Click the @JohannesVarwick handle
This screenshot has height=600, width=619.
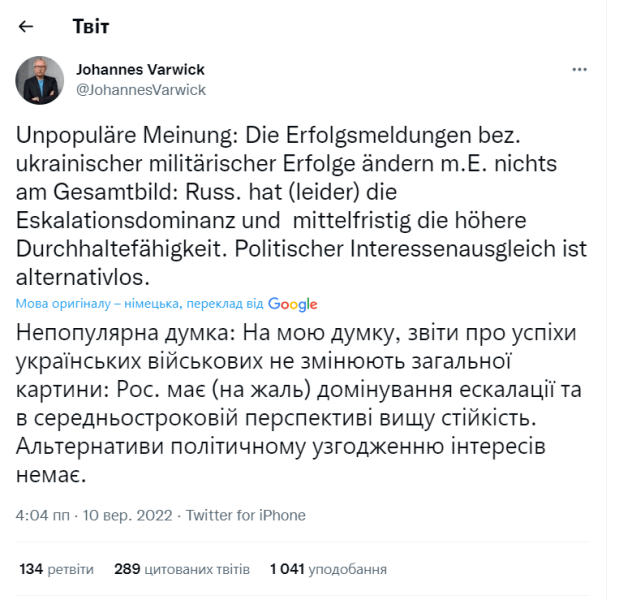click(141, 89)
